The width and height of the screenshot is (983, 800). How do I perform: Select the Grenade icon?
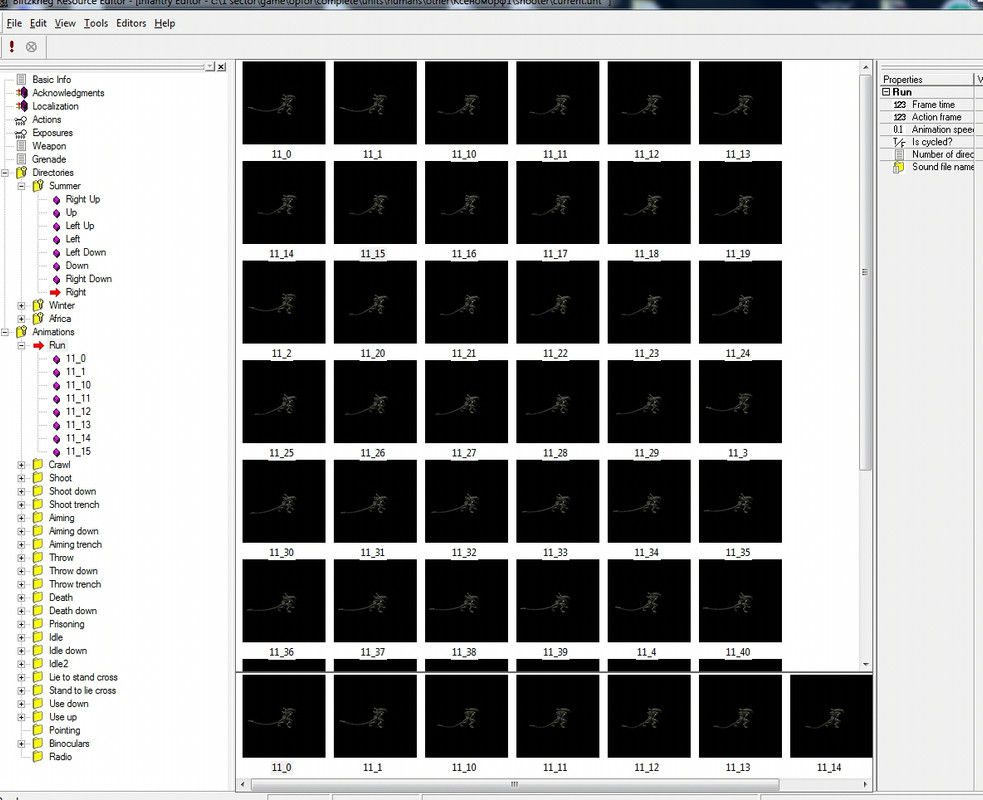click(22, 159)
